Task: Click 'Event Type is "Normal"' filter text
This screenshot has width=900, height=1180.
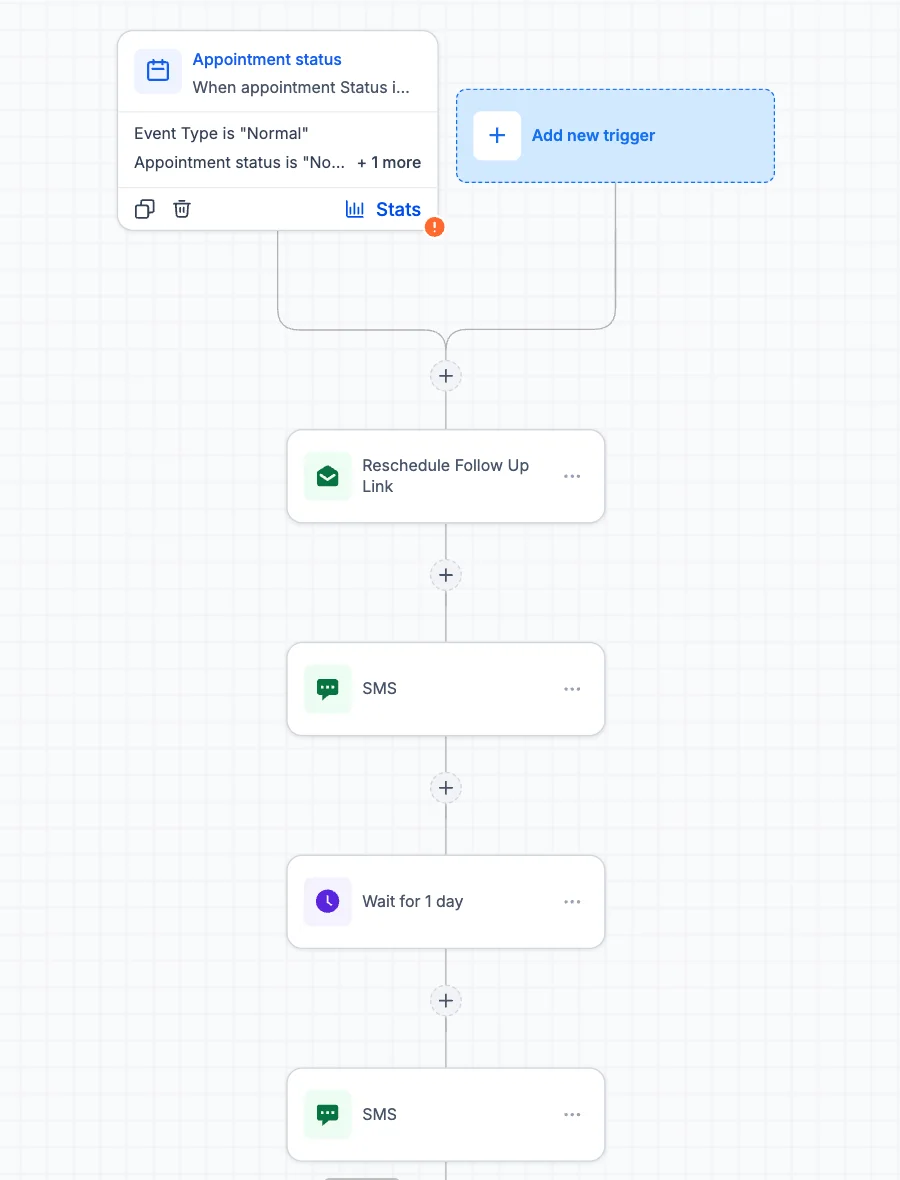Action: click(221, 133)
